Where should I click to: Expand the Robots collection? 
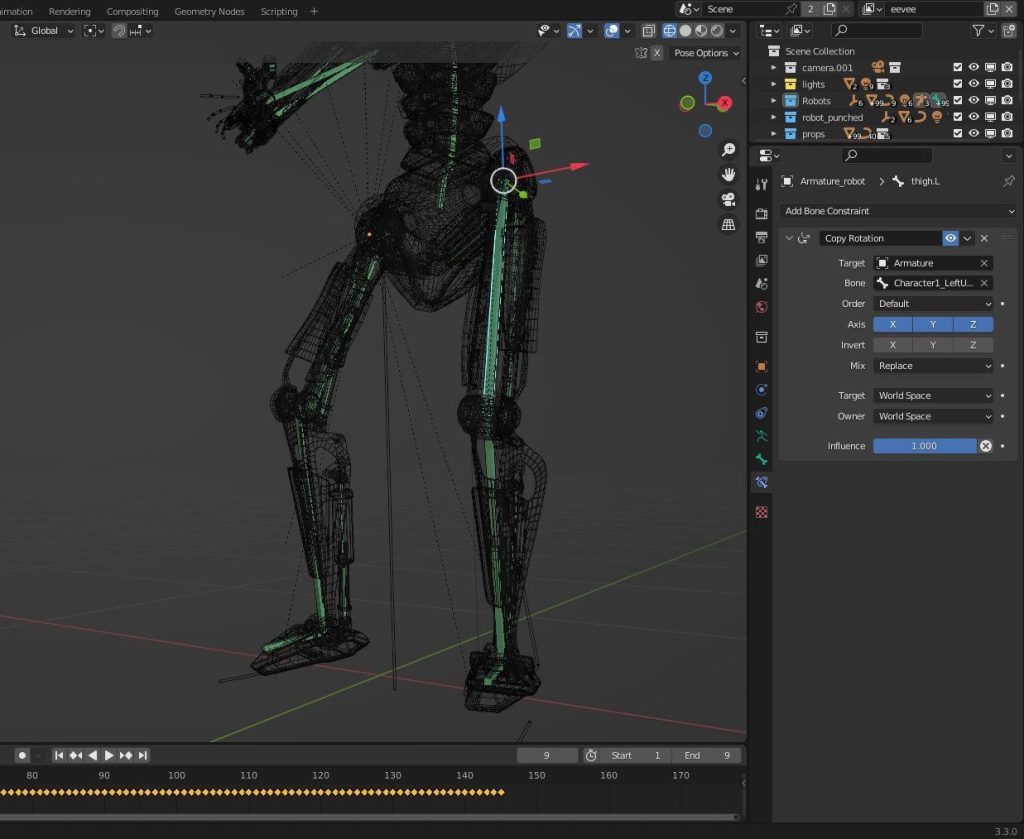coord(774,101)
